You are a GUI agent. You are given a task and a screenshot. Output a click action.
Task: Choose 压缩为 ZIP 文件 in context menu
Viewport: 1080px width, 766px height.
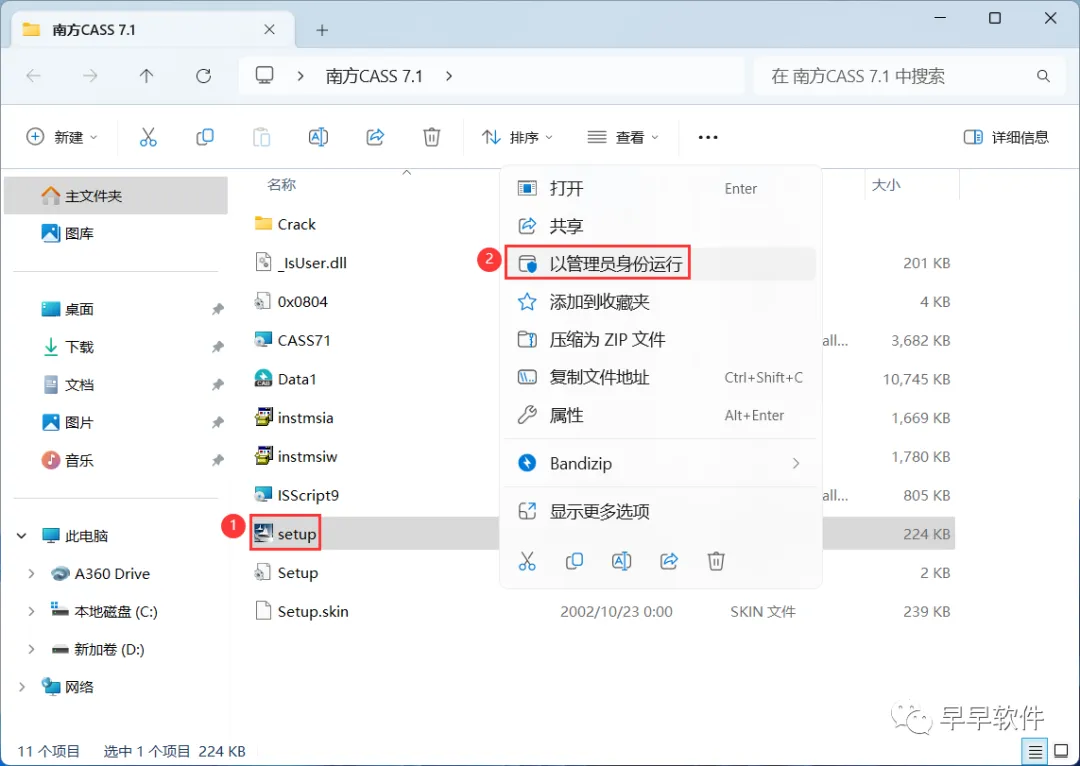tap(661, 340)
